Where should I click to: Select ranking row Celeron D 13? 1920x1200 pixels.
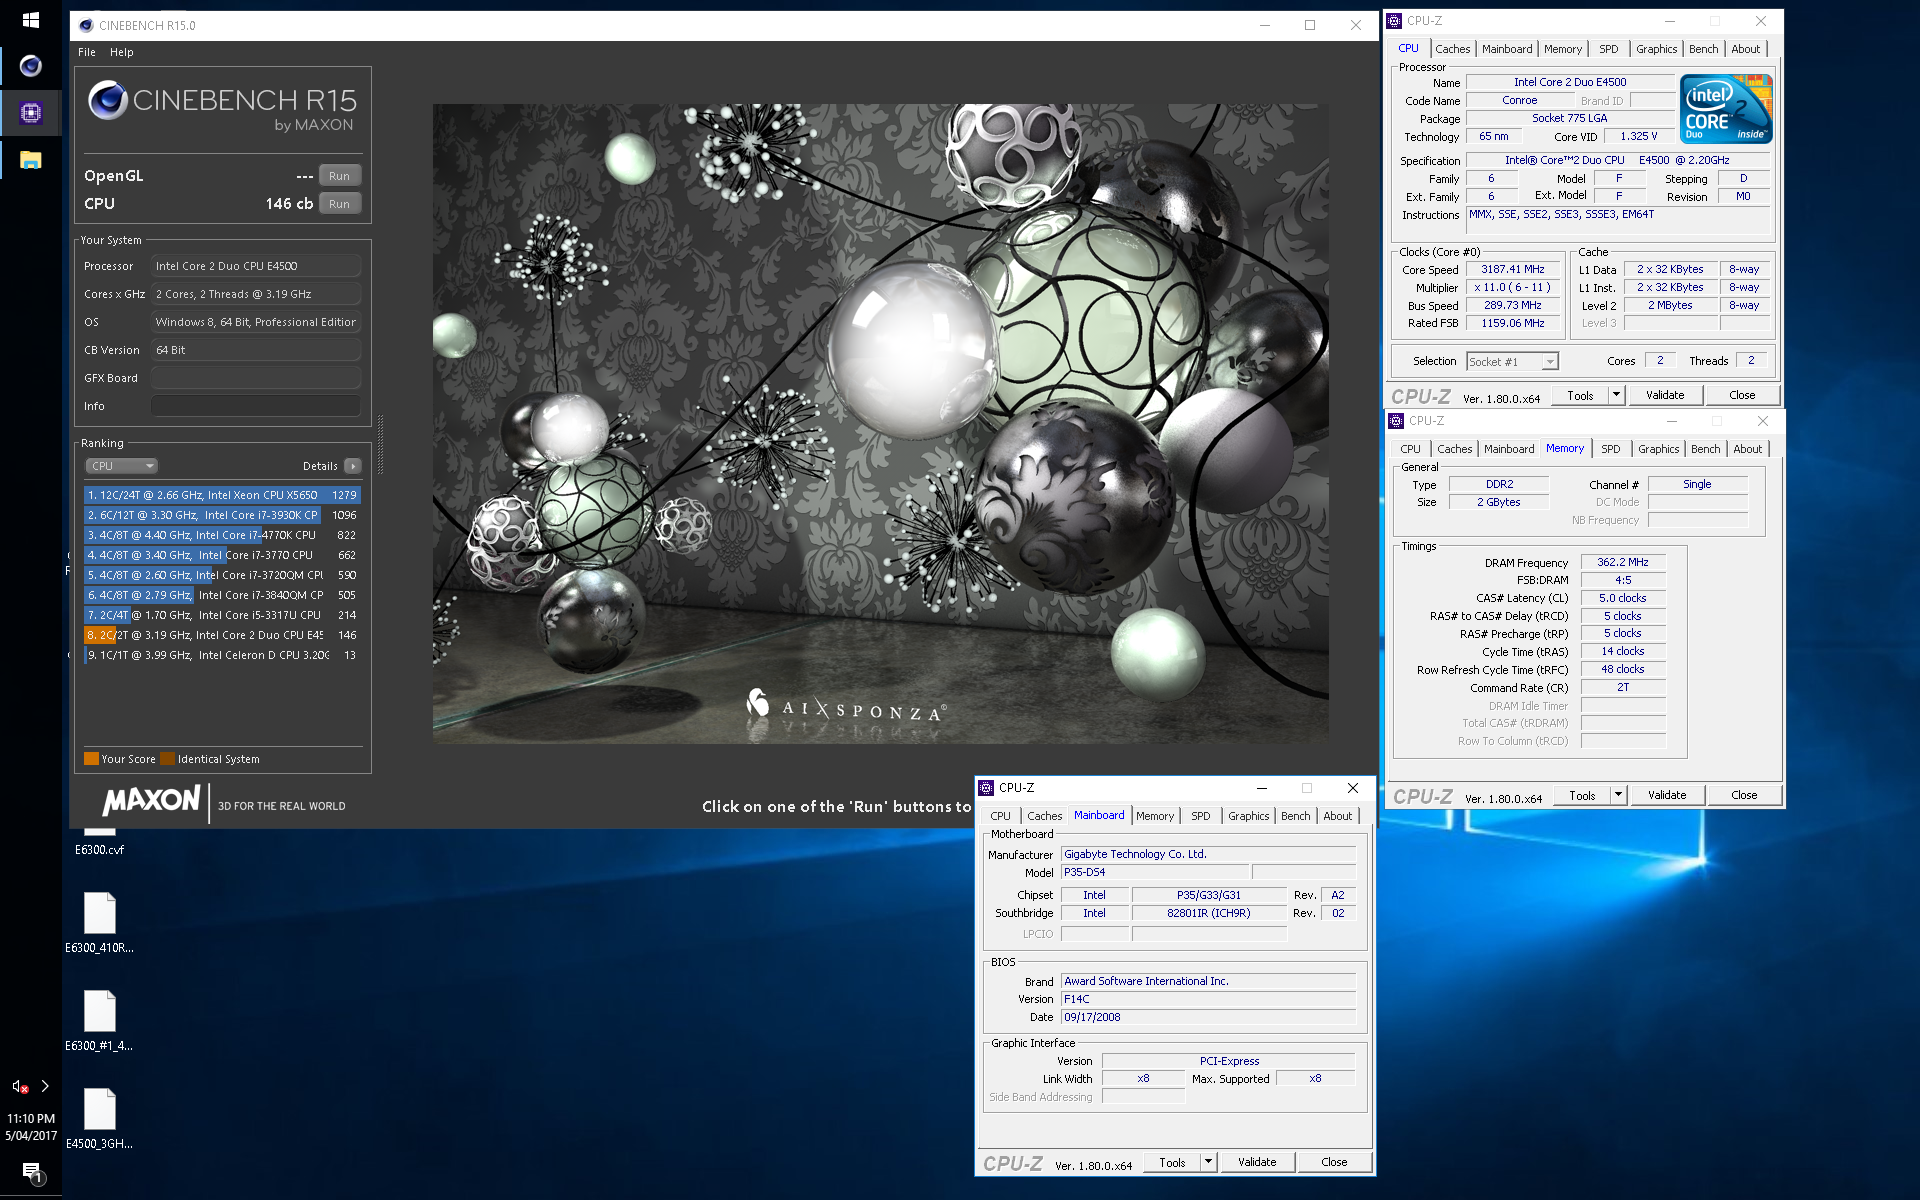[222, 655]
